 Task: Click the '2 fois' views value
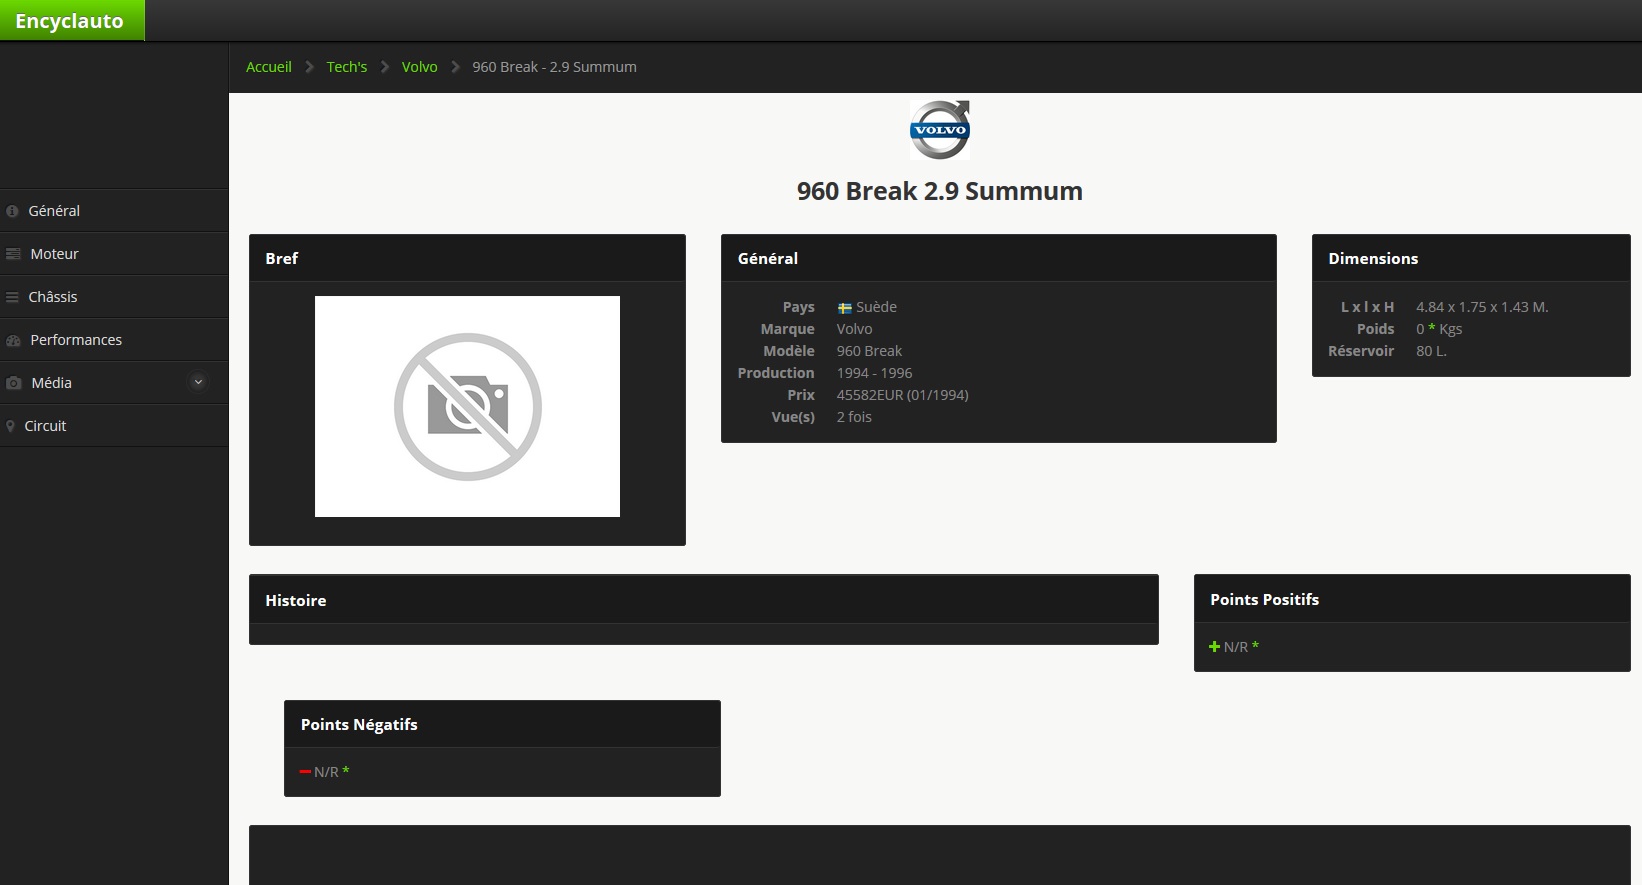click(854, 417)
